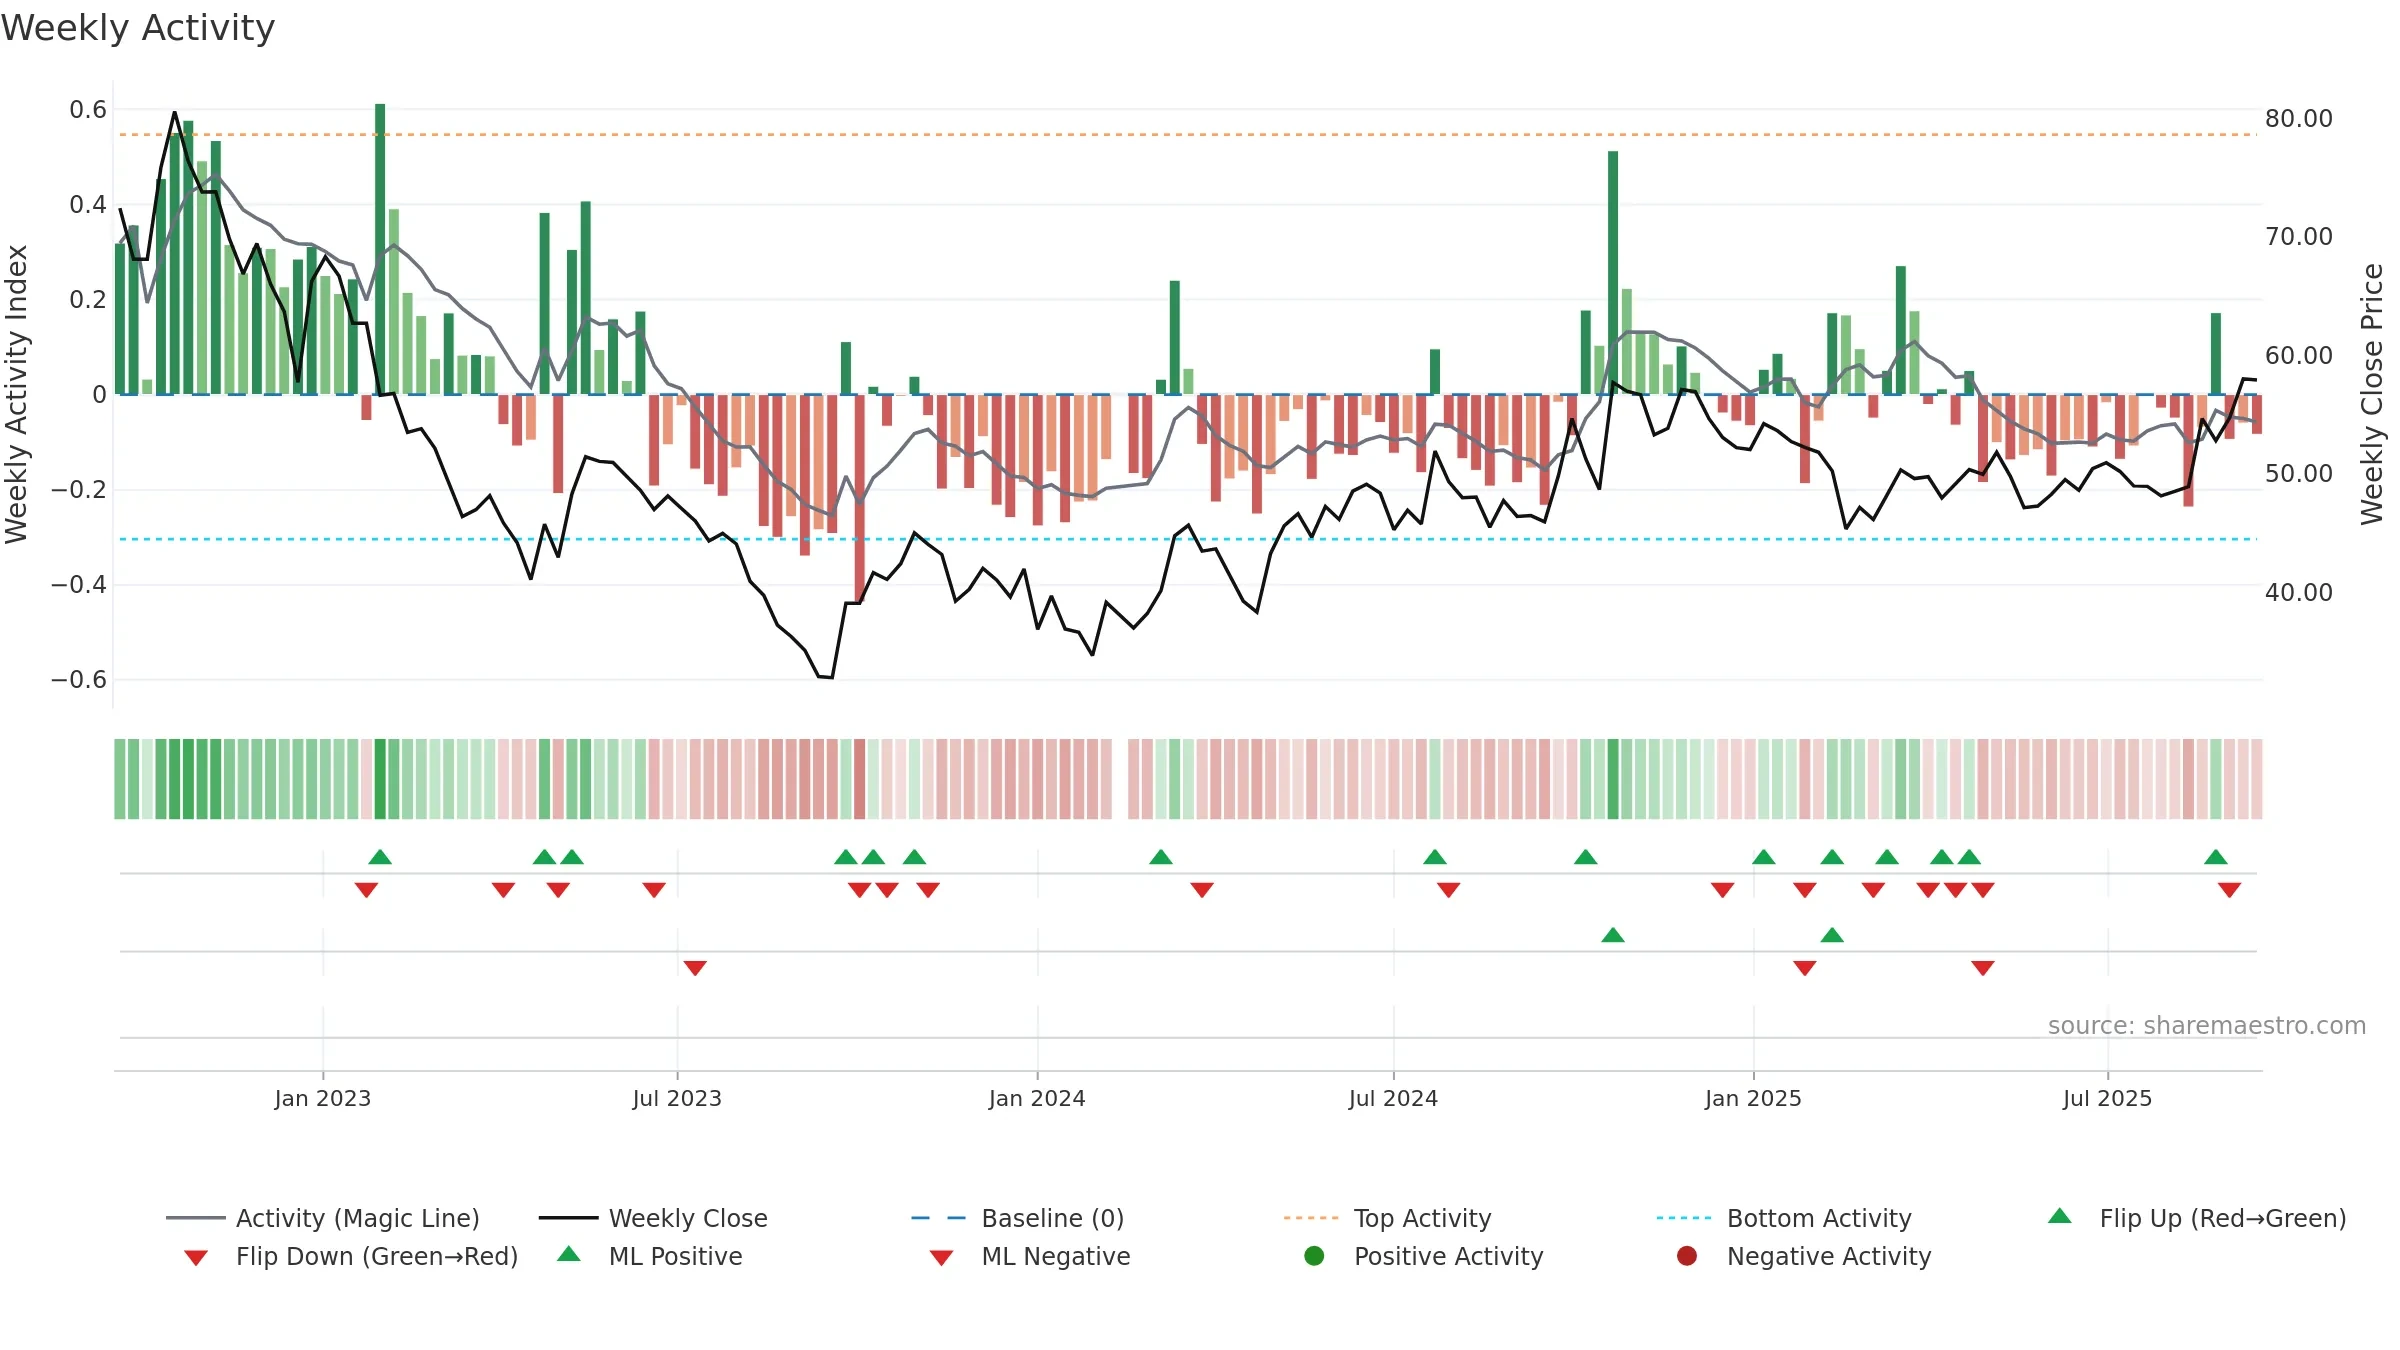Screen dimensions: 2400x1350
Task: Click the Jul 2023 axis label
Action: click(677, 1098)
